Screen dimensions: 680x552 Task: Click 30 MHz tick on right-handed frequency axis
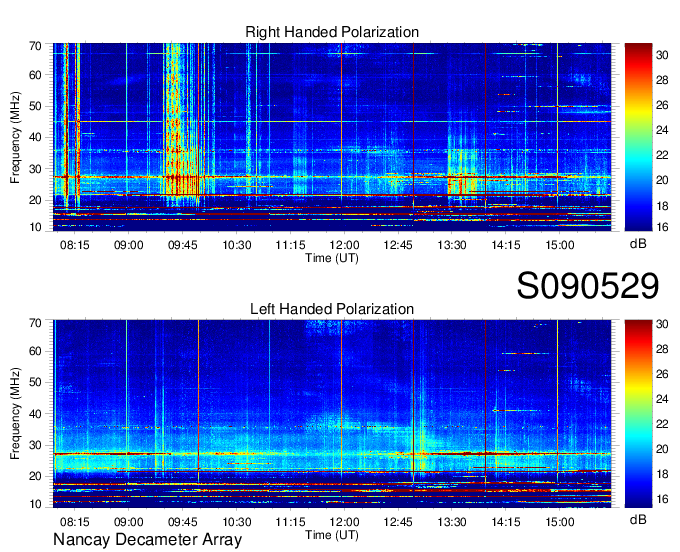coord(35,169)
